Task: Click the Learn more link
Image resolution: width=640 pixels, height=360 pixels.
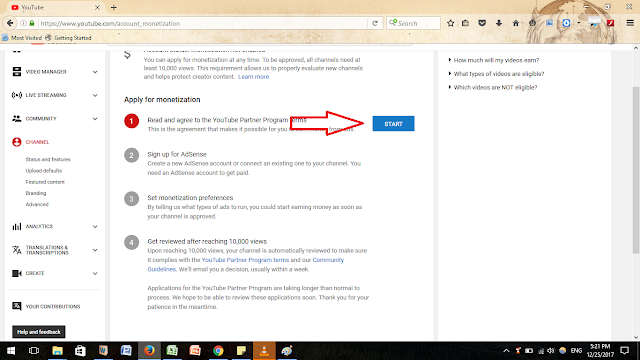Action: [253, 77]
